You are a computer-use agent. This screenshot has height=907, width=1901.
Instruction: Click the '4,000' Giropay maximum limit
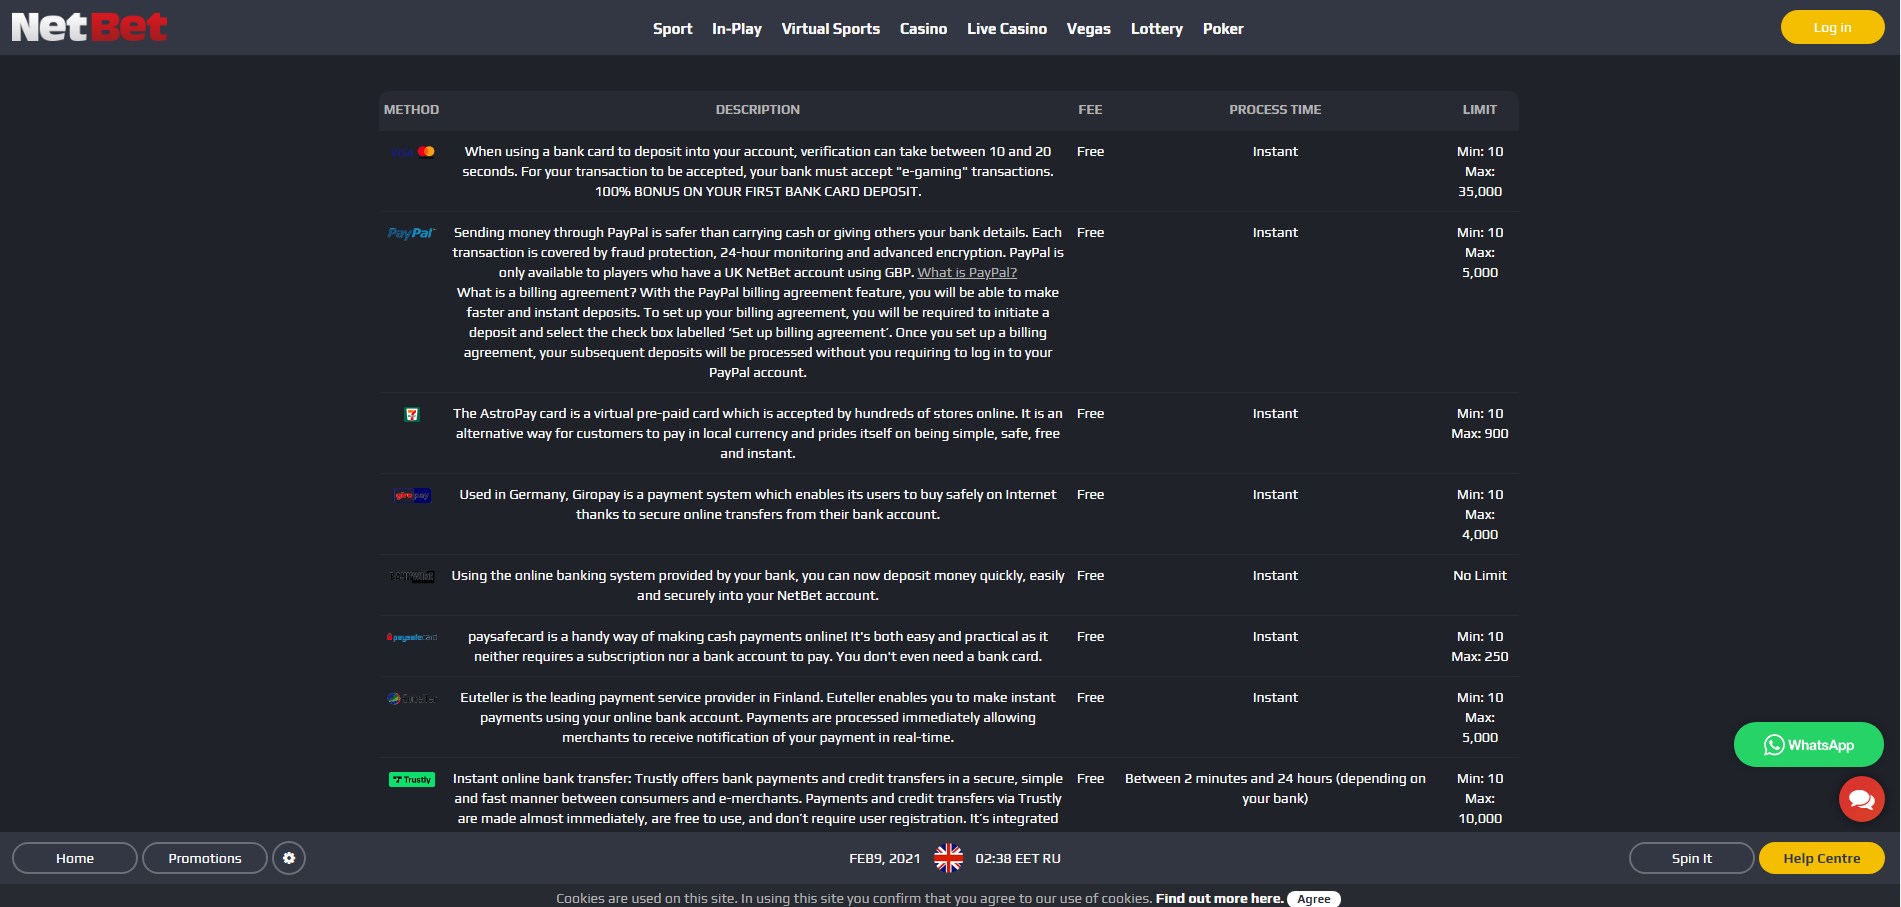tap(1480, 535)
